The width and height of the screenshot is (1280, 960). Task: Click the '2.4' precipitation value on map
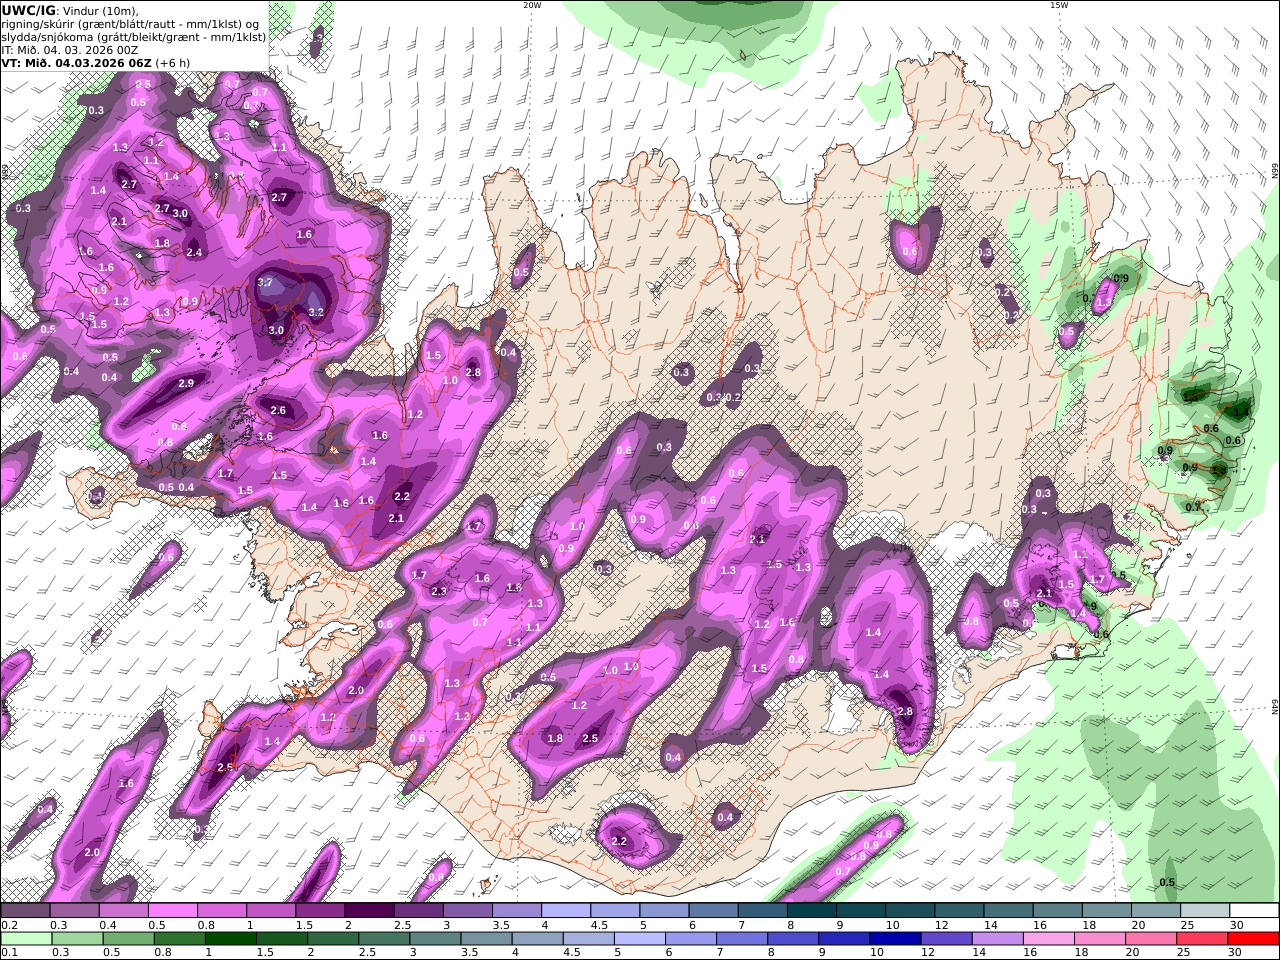click(x=194, y=252)
